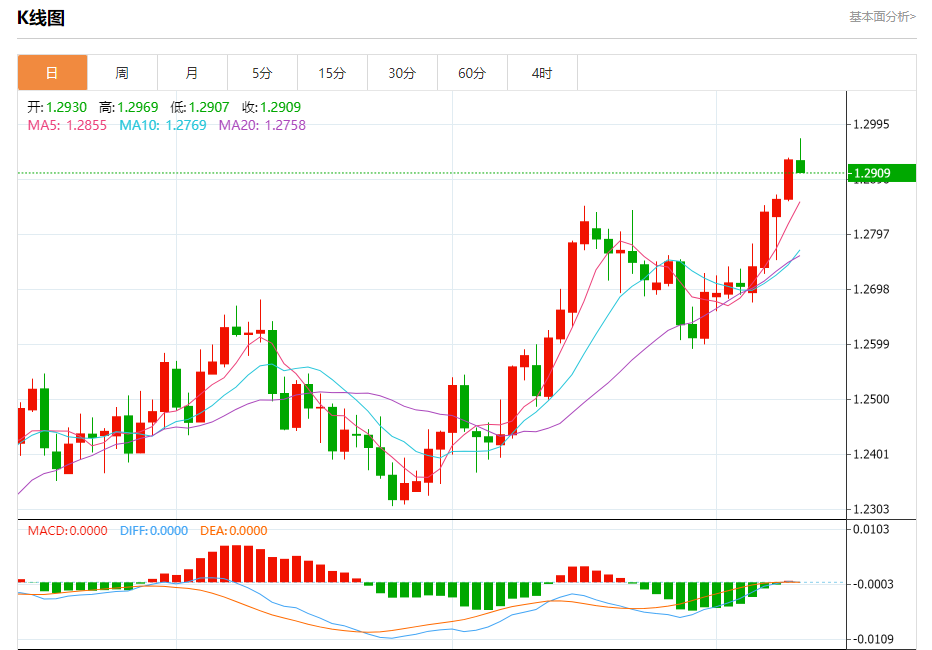Click the DEA:0.0000 label
932x650 pixels.
coord(234,531)
